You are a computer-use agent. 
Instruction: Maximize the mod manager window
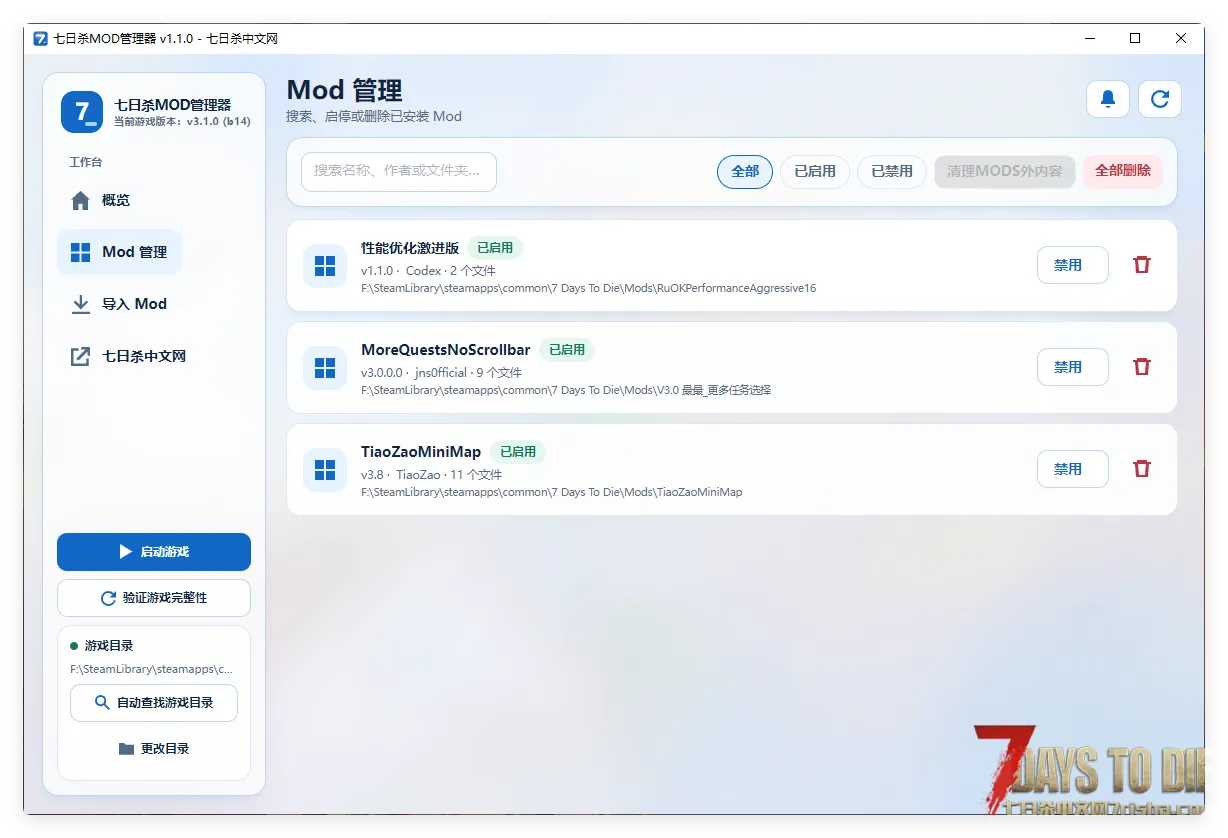click(1135, 39)
